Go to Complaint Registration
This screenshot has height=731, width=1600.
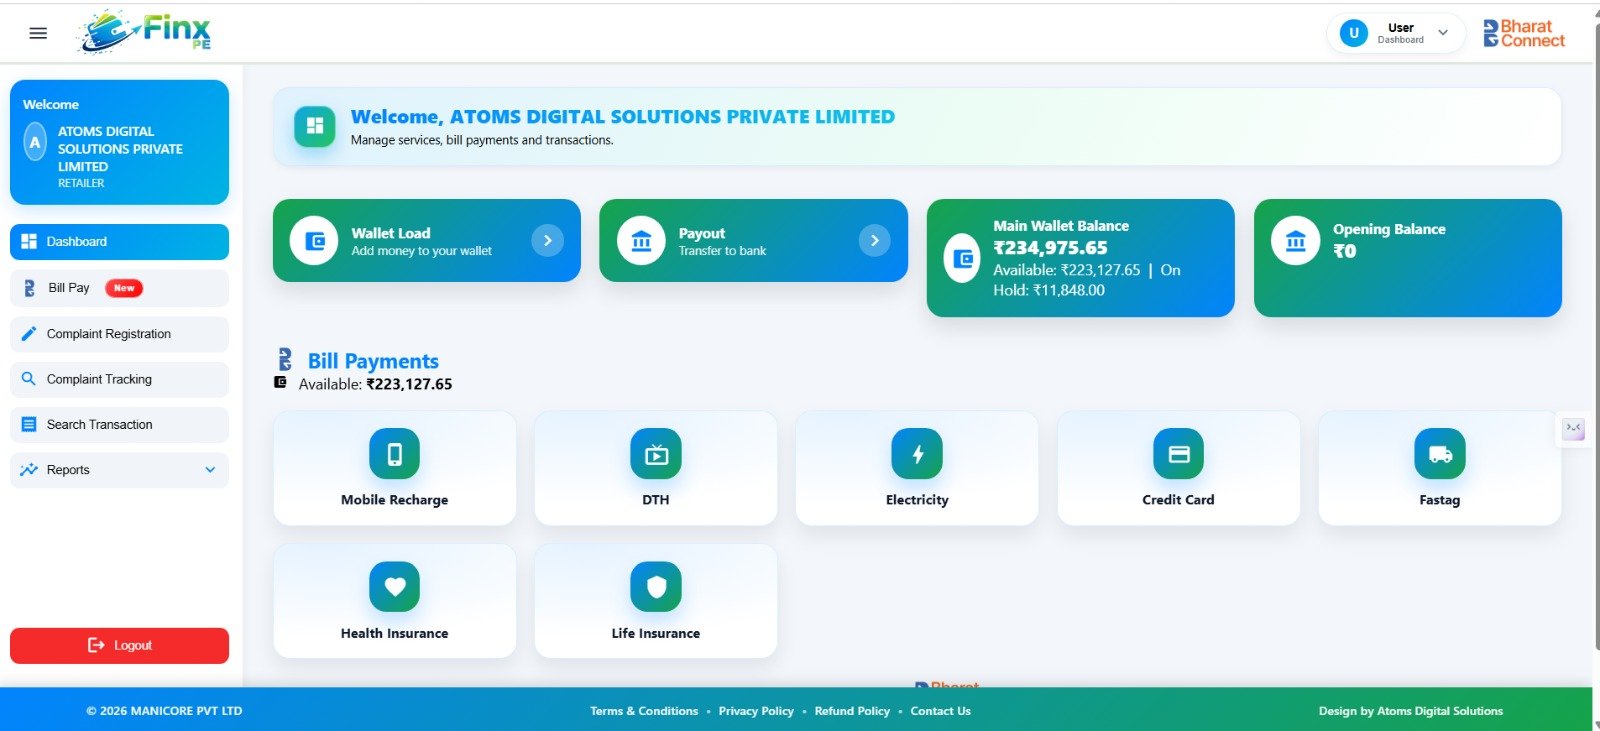pyautogui.click(x=119, y=334)
